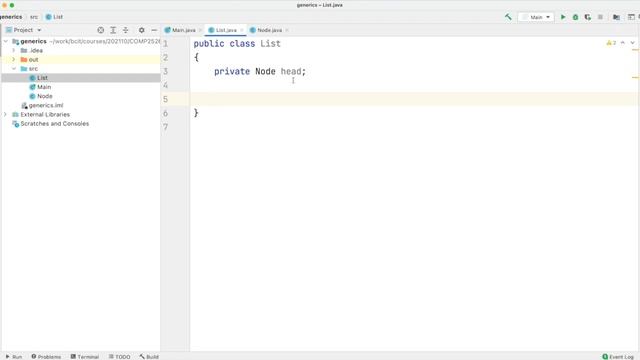
Task: Select the out folder row
Action: 81,60
